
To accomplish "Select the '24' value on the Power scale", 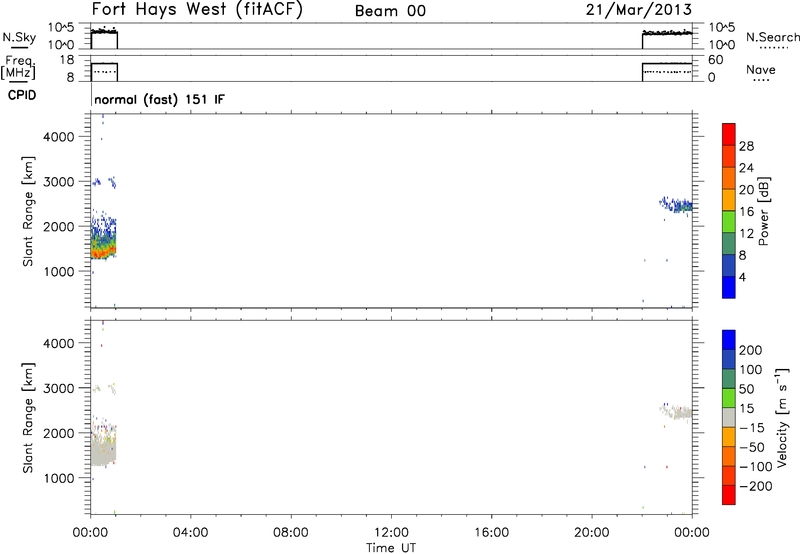I will click(x=746, y=168).
